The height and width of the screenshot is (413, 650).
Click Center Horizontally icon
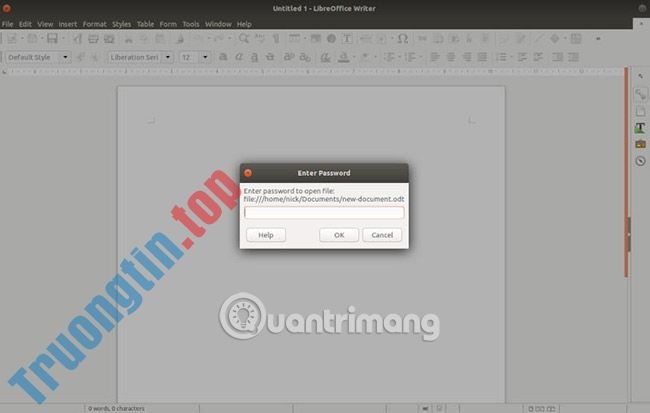[451, 57]
